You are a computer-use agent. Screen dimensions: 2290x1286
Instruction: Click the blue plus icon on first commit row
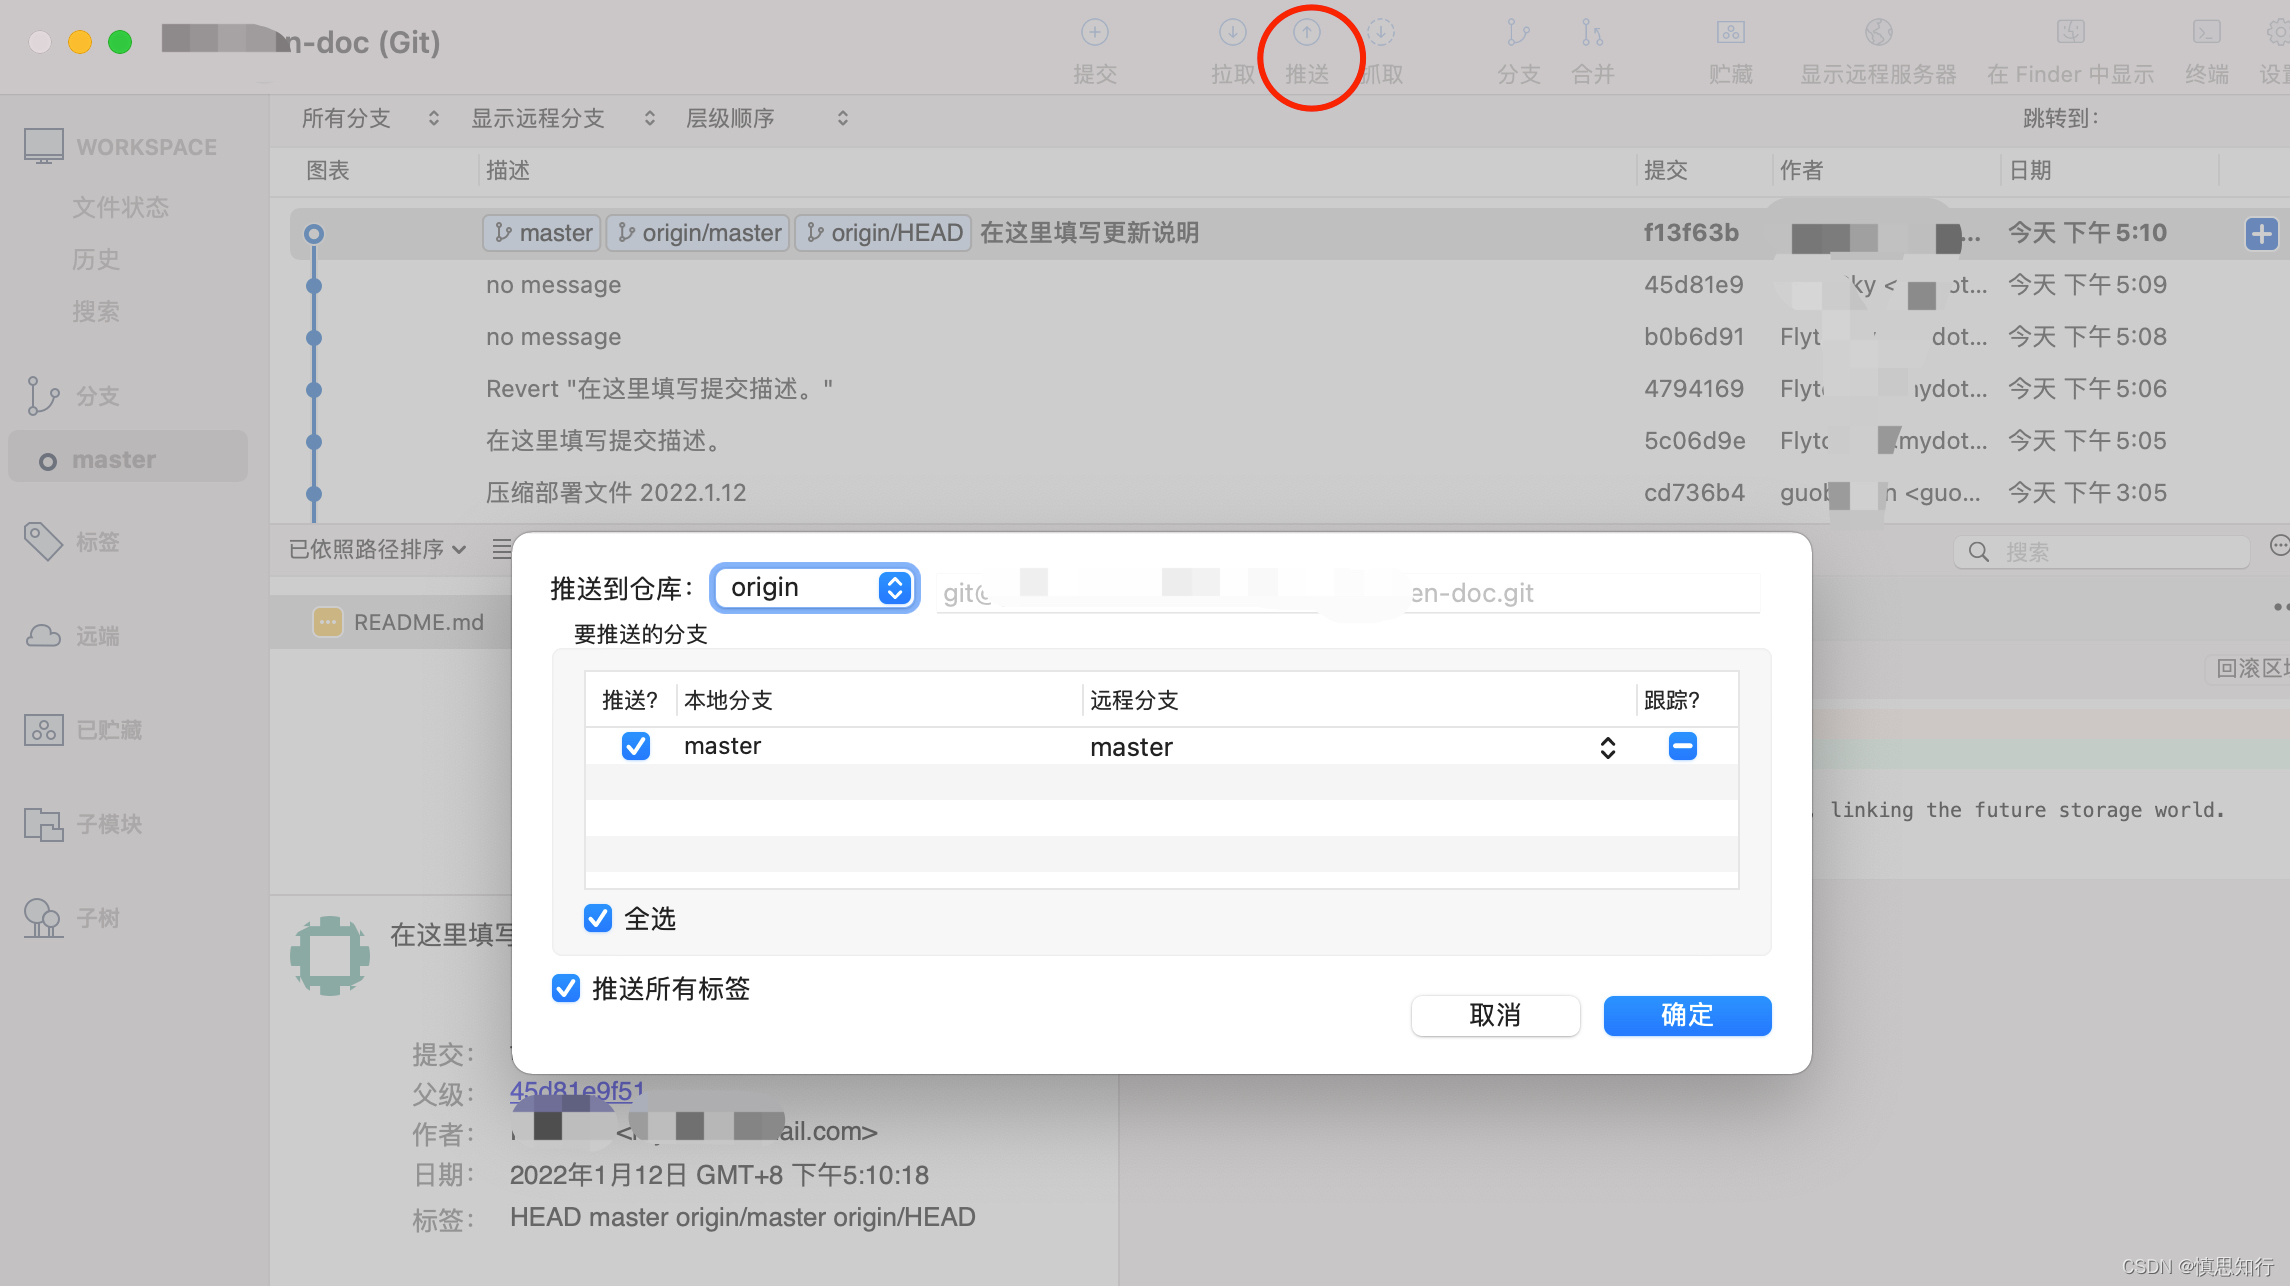2261,234
